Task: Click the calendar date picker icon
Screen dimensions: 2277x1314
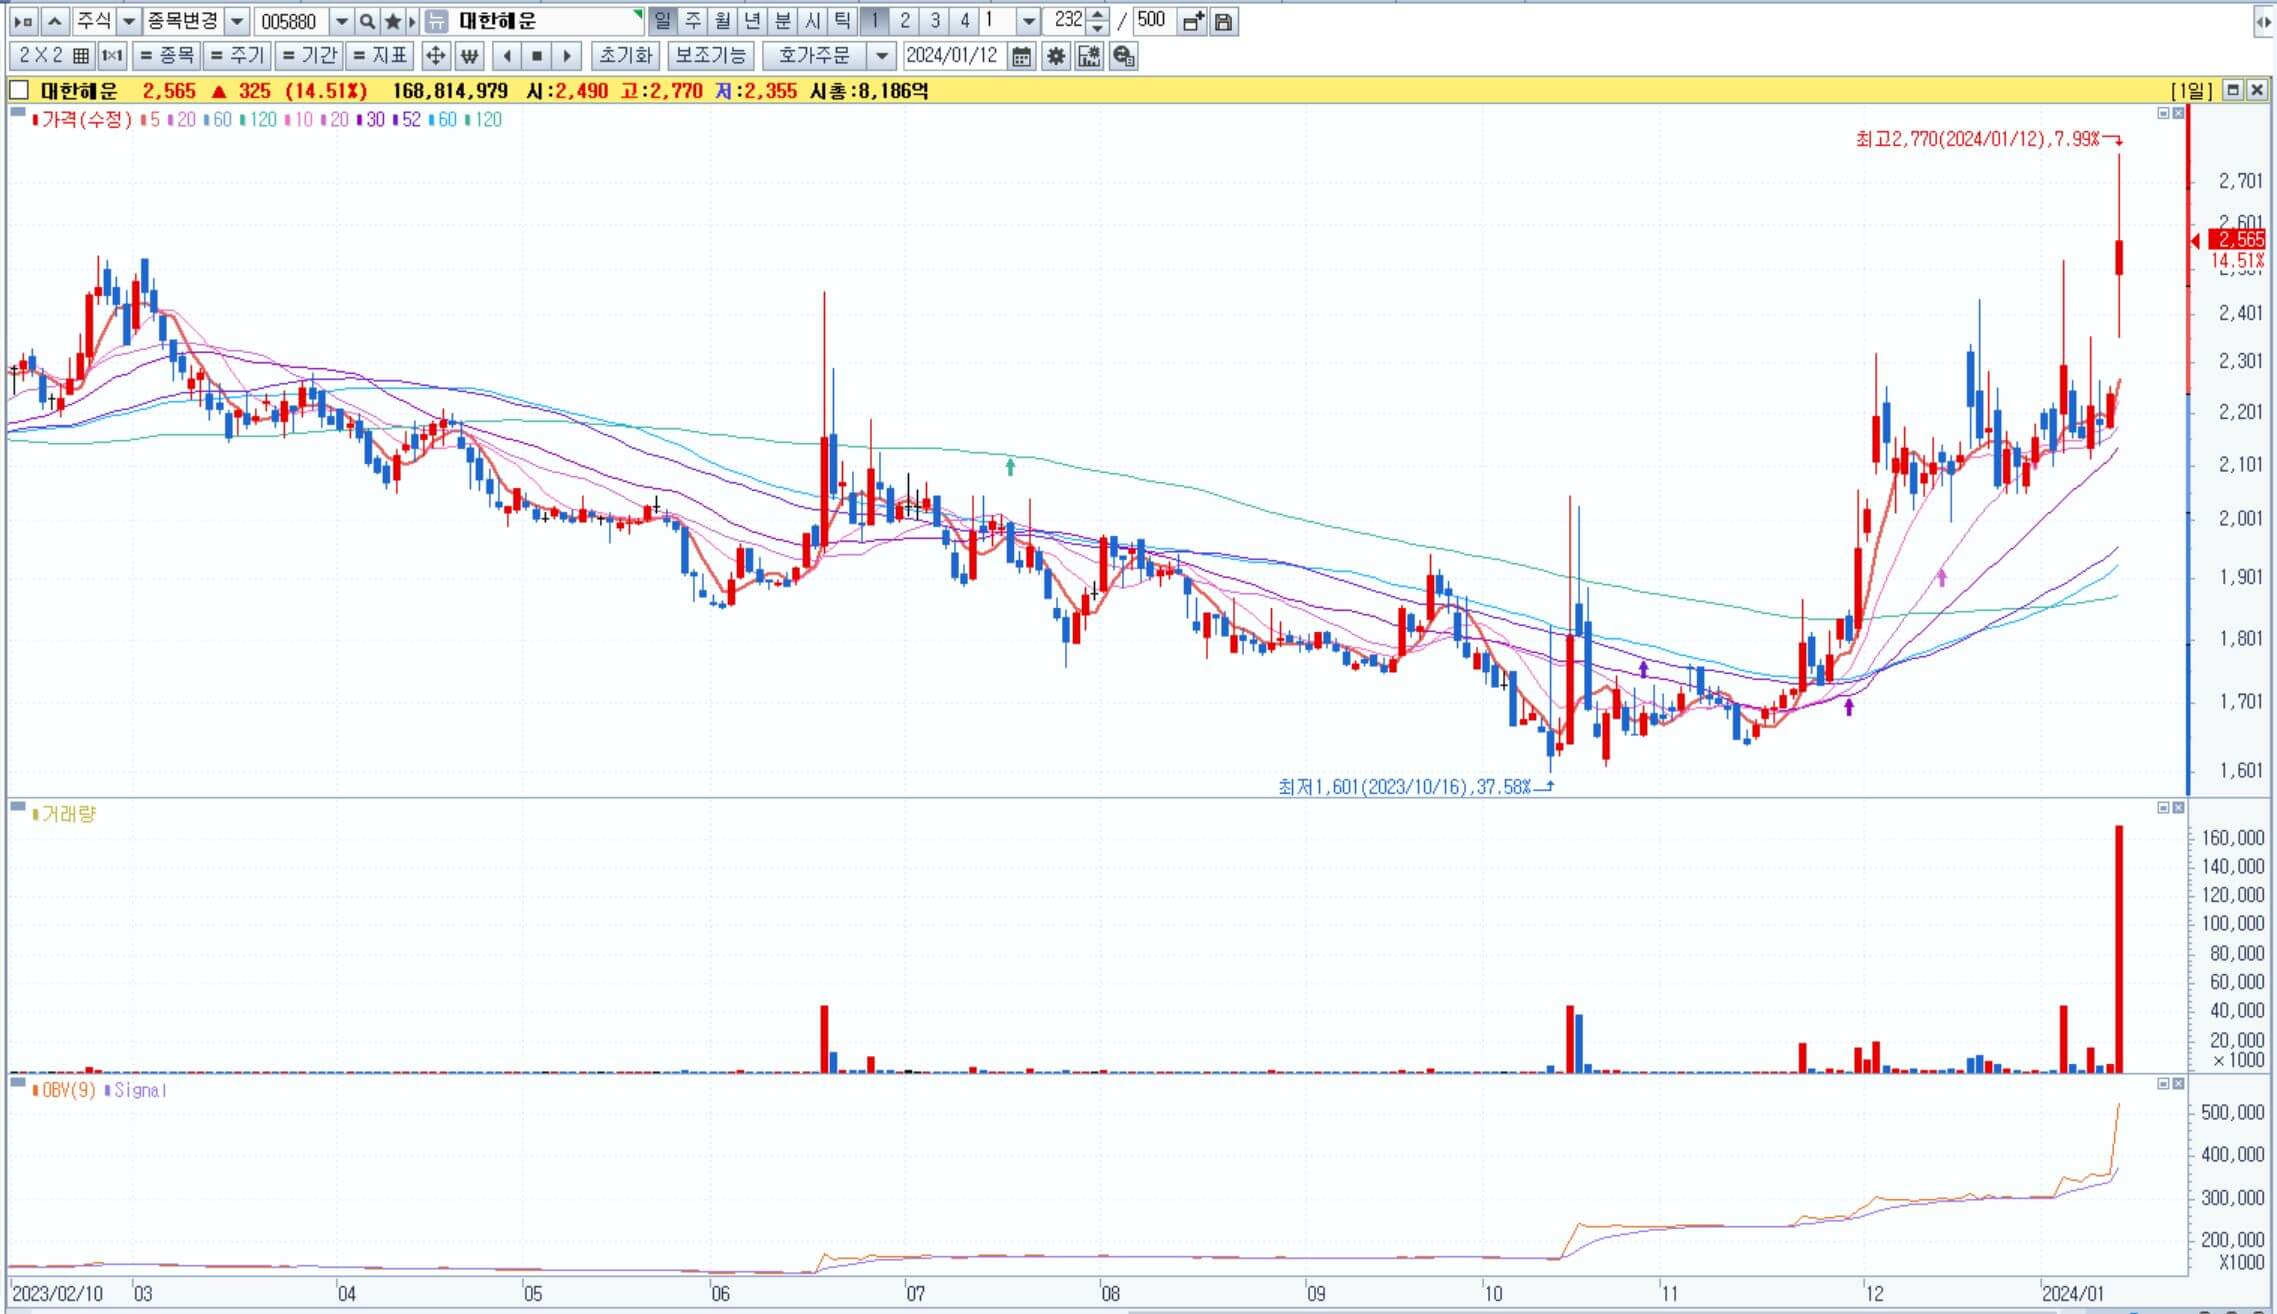Action: (x=1021, y=56)
